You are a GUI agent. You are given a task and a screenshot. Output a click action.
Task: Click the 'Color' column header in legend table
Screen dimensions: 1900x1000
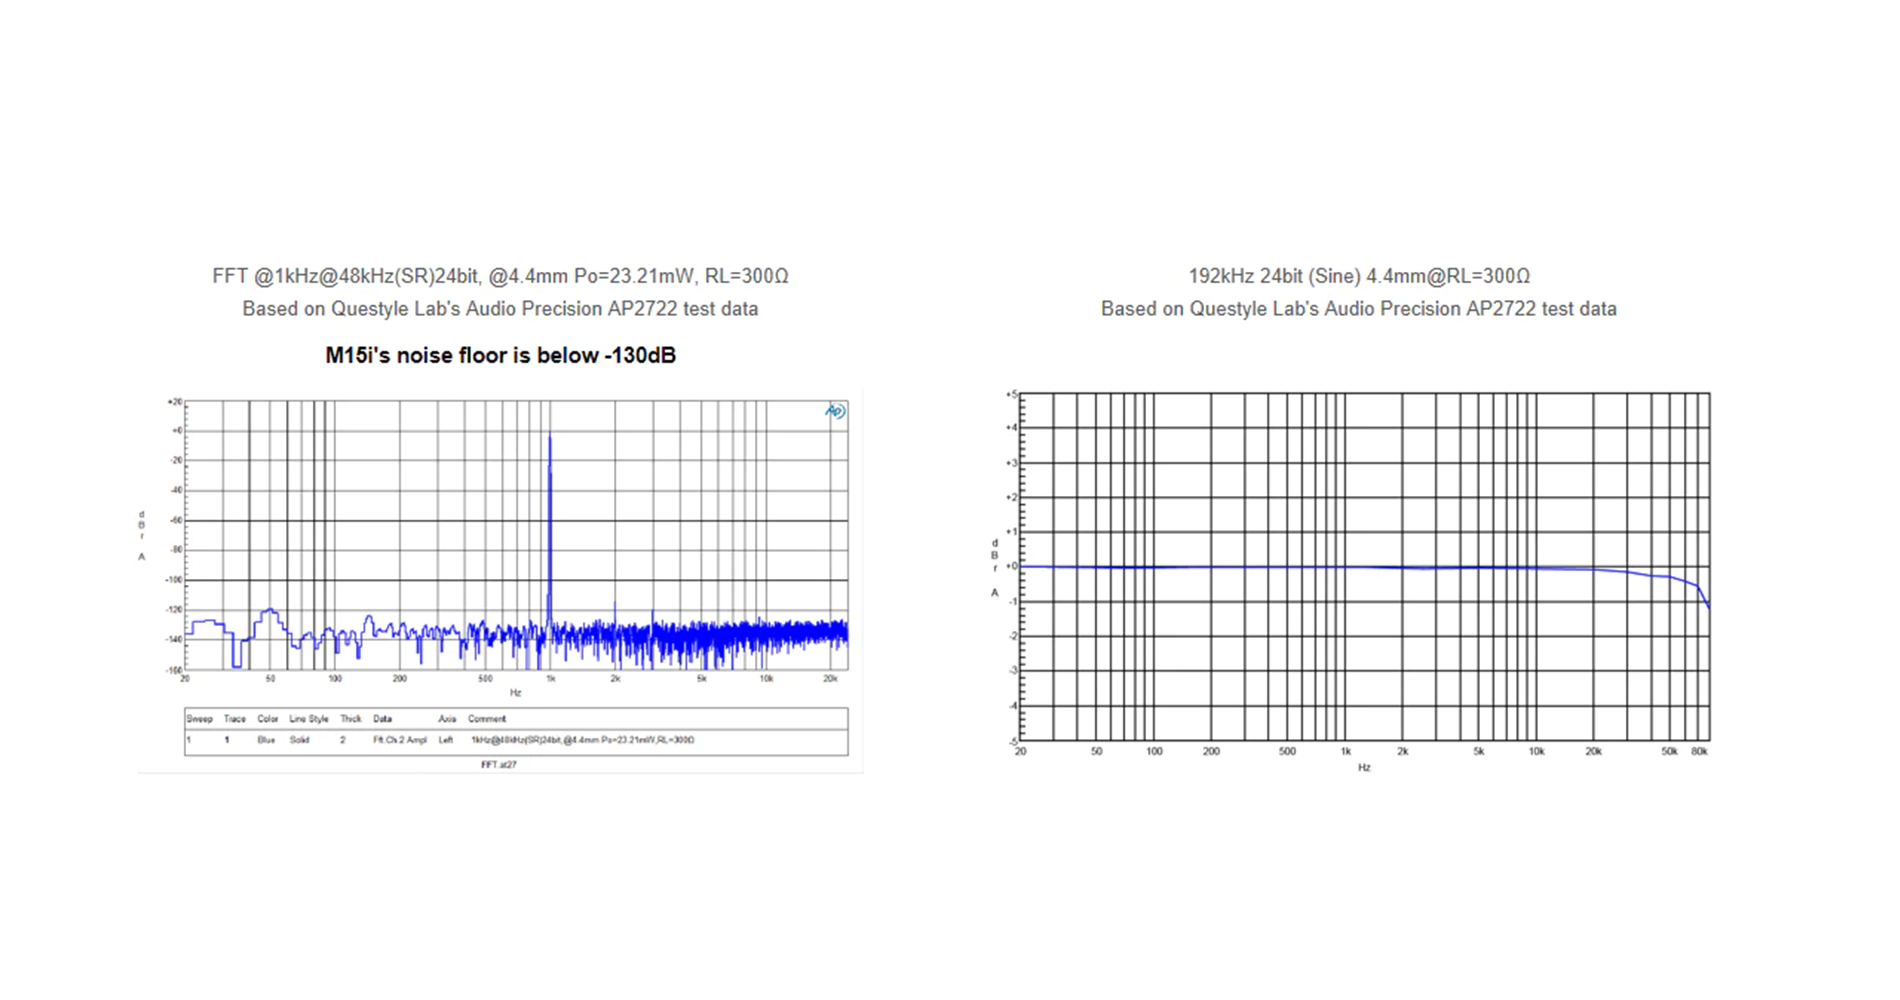coord(268,719)
